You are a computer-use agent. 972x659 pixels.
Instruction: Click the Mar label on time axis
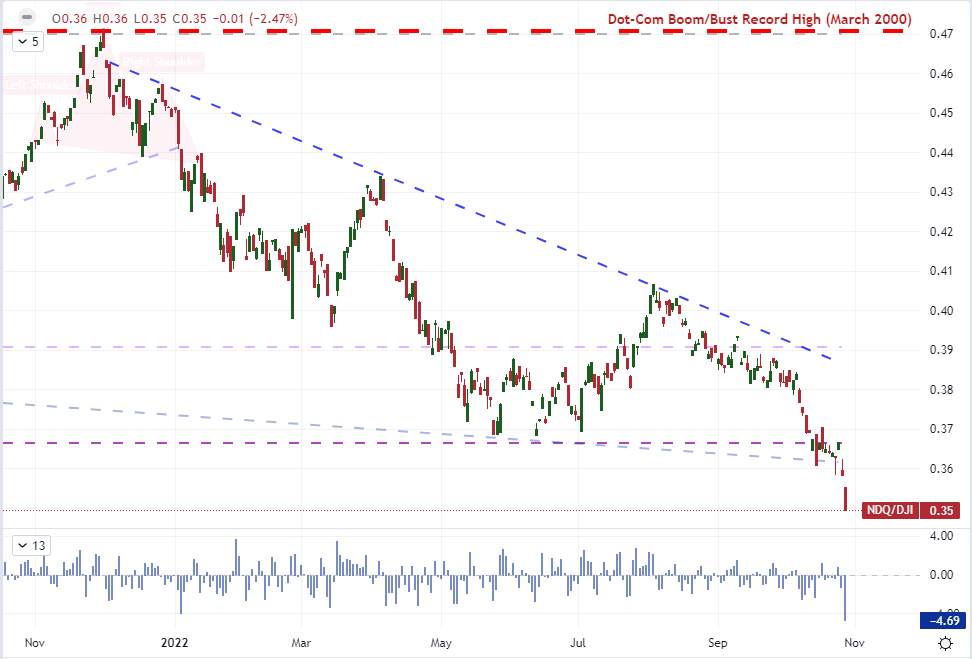pyautogui.click(x=301, y=643)
